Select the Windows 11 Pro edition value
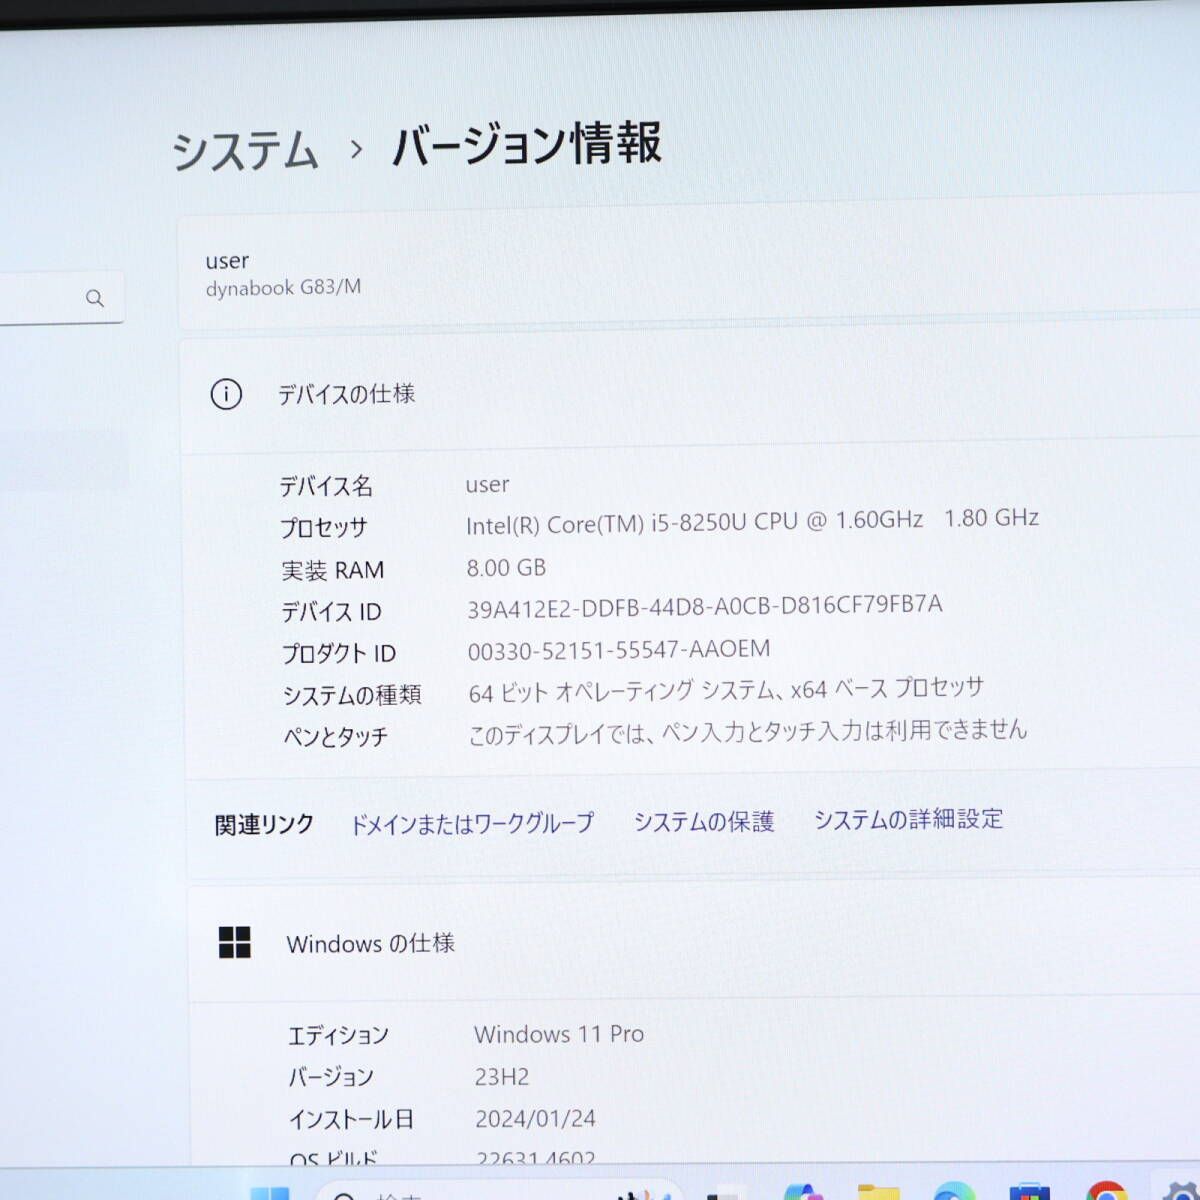1200x1200 pixels. tap(559, 1034)
